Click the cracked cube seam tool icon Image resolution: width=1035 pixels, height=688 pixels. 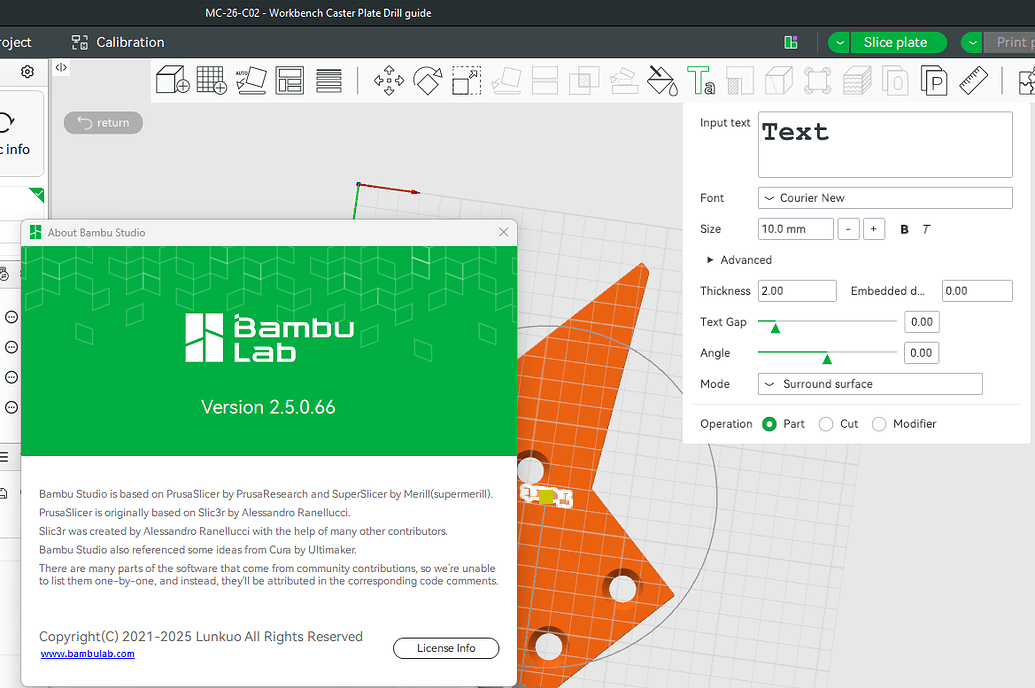(x=779, y=81)
